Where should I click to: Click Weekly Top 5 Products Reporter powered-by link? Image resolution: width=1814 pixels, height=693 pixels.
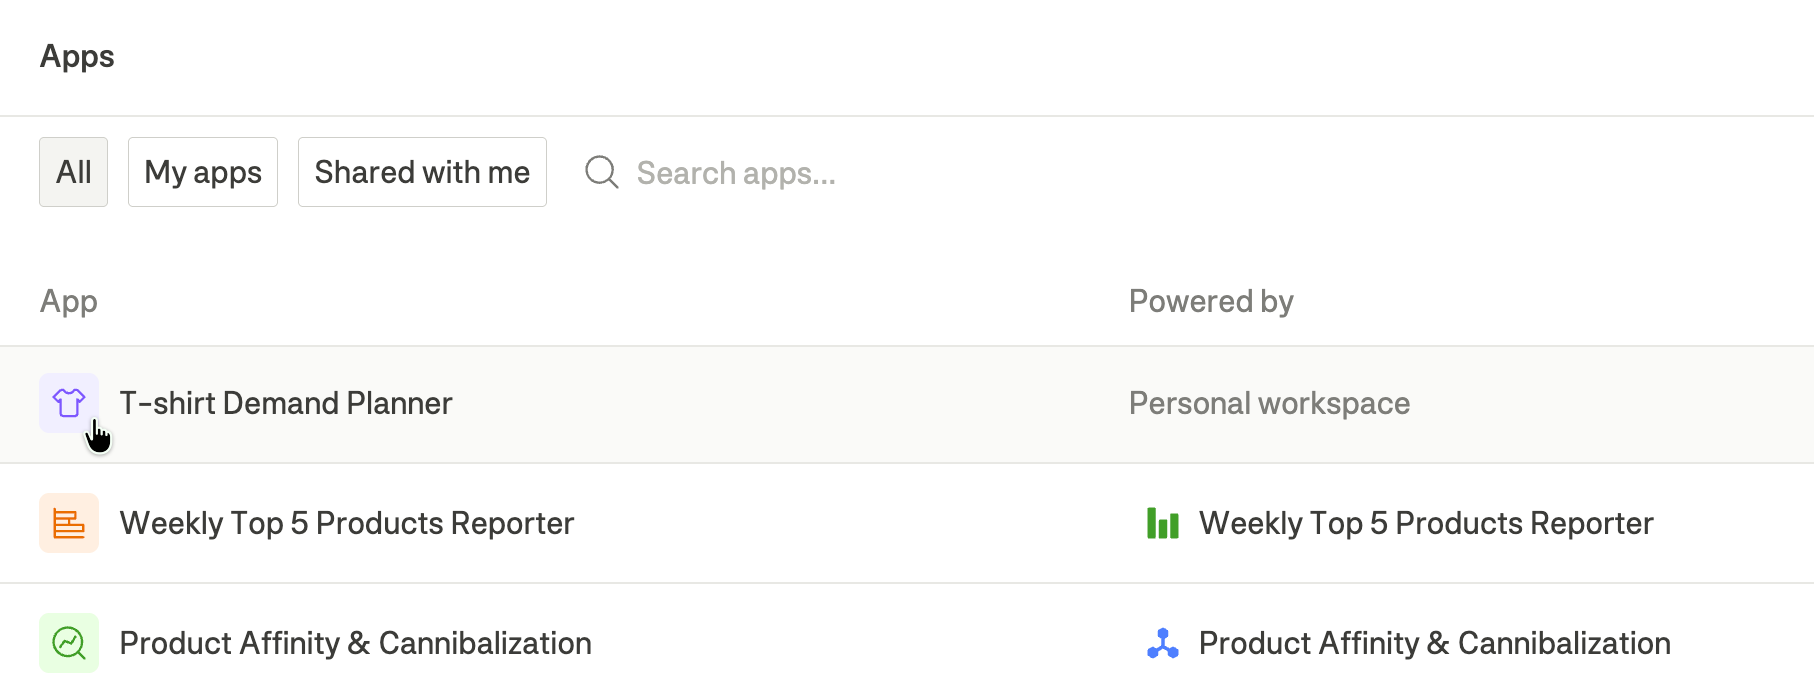coord(1426,523)
